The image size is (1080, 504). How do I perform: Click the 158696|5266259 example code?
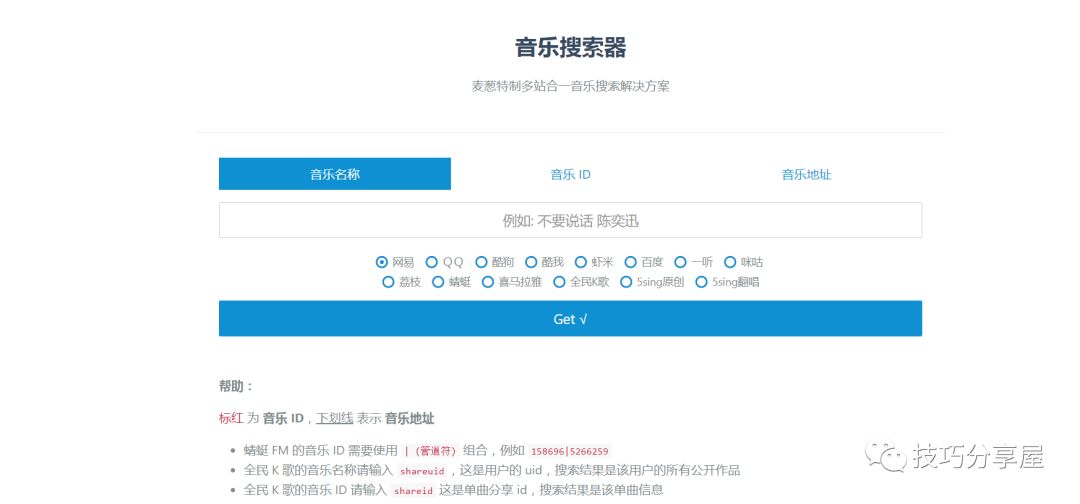pyautogui.click(x=570, y=452)
